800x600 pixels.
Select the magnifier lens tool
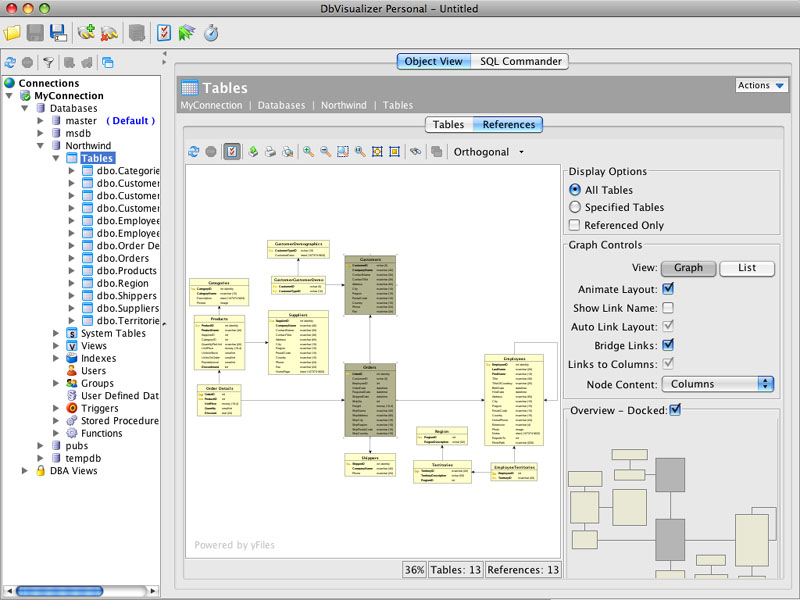click(x=360, y=152)
